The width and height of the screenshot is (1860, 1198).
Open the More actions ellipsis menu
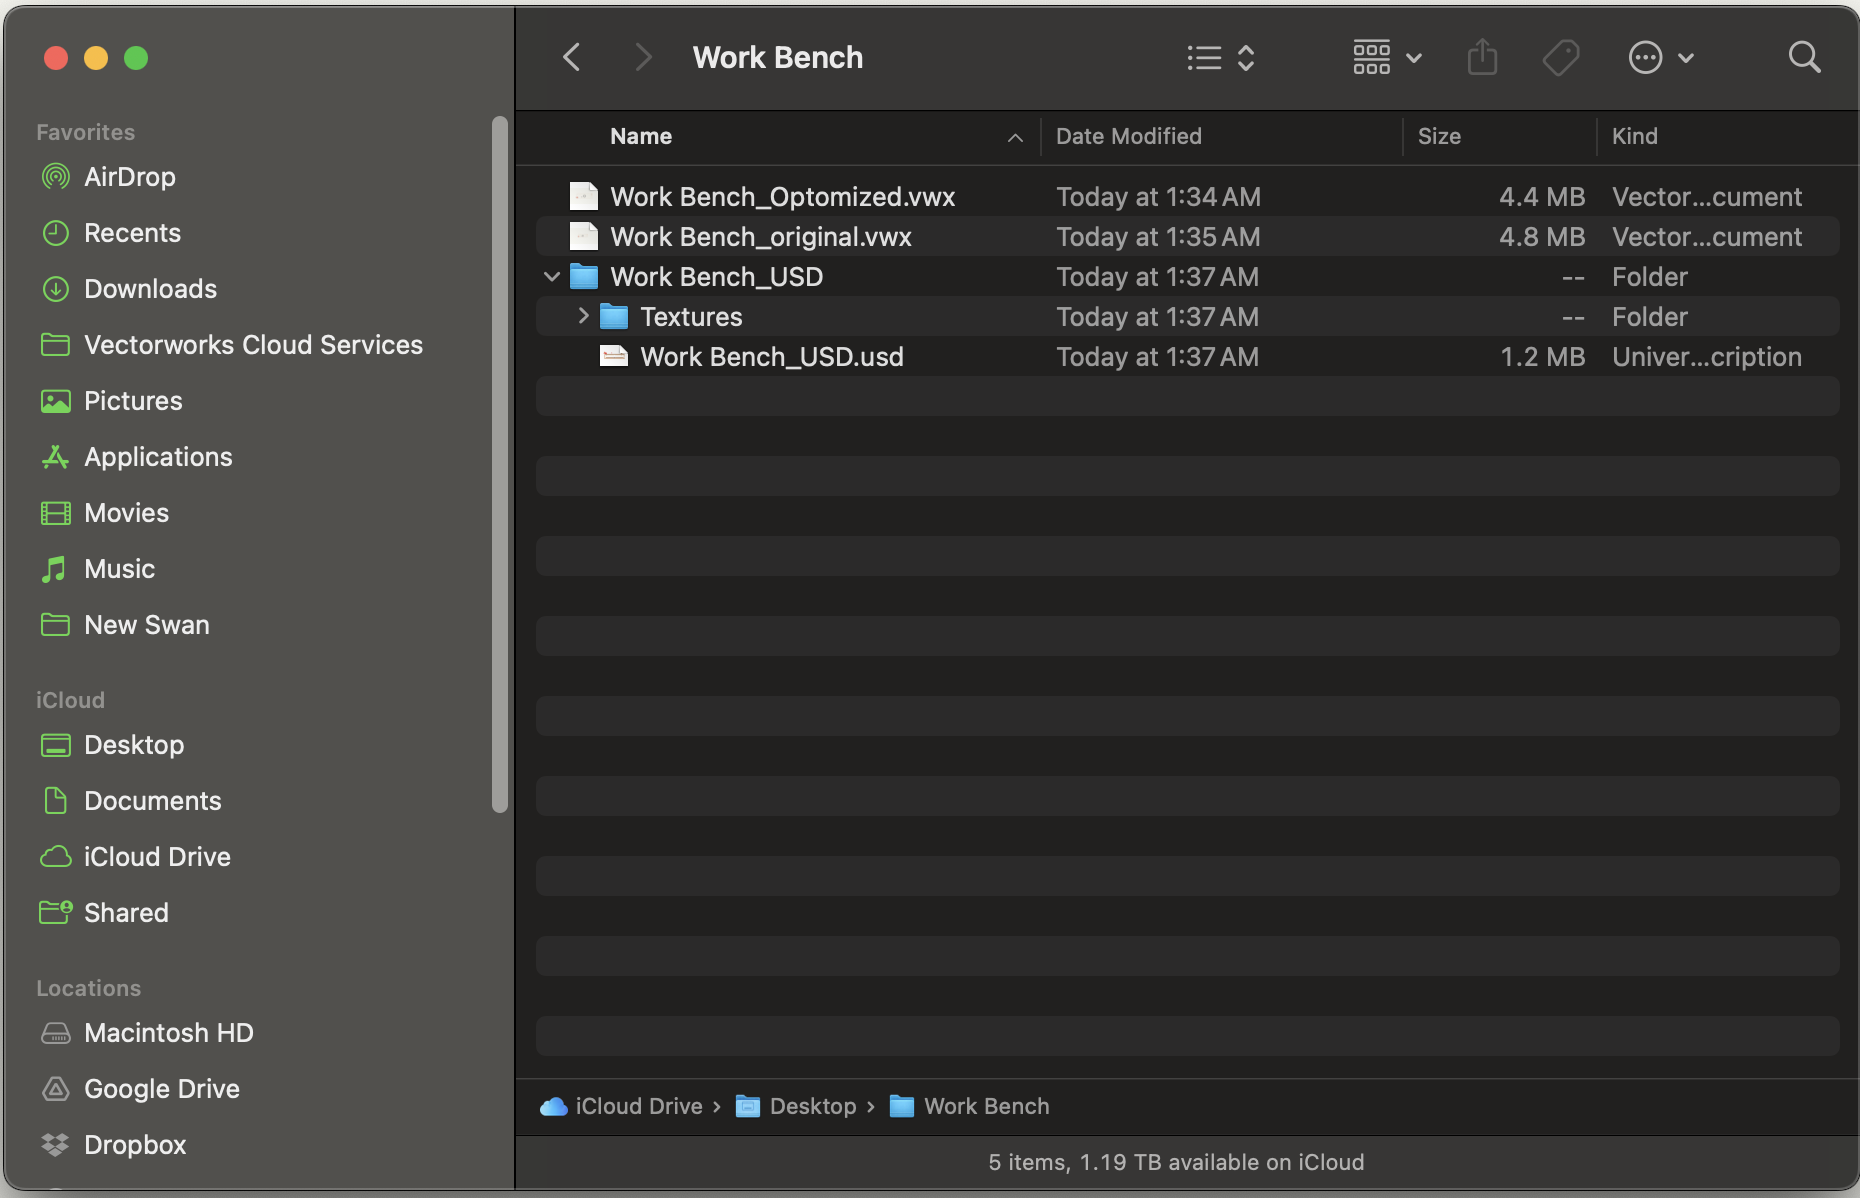coord(1661,57)
